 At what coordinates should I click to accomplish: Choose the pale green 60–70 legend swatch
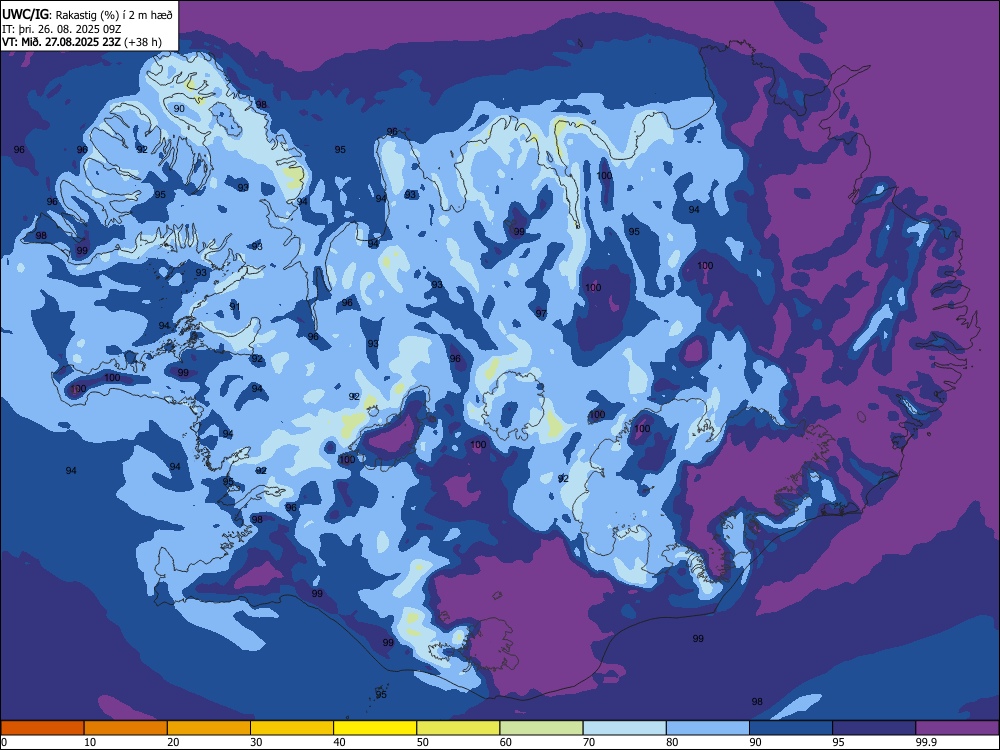pos(541,728)
